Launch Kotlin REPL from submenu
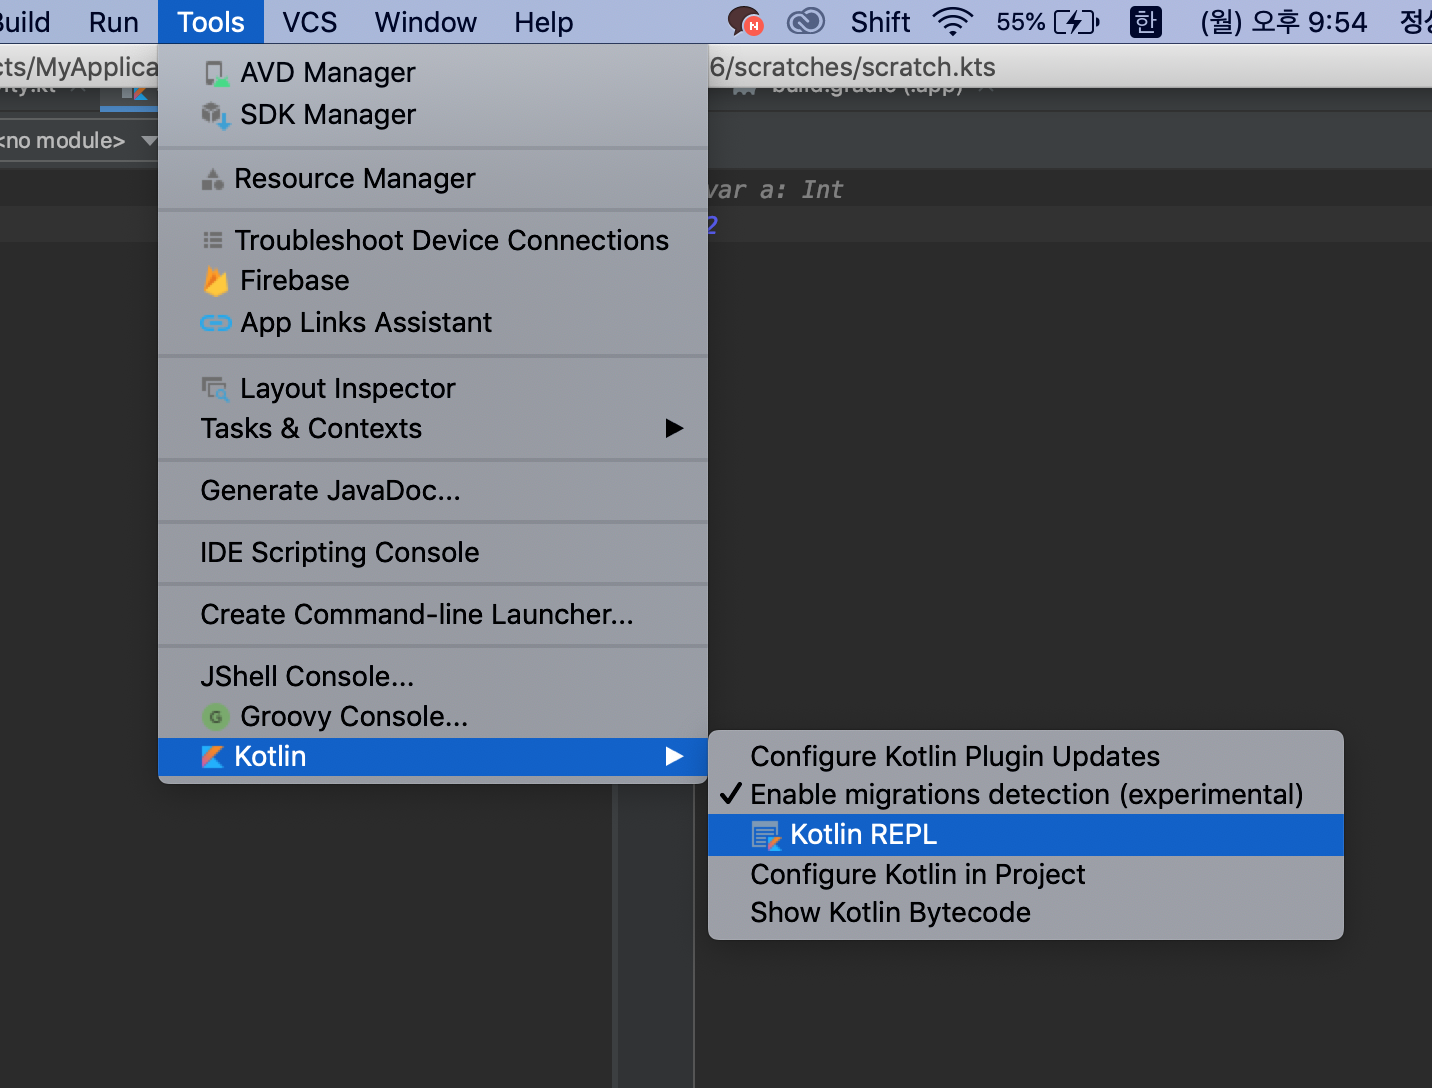The height and width of the screenshot is (1088, 1432). (1026, 835)
